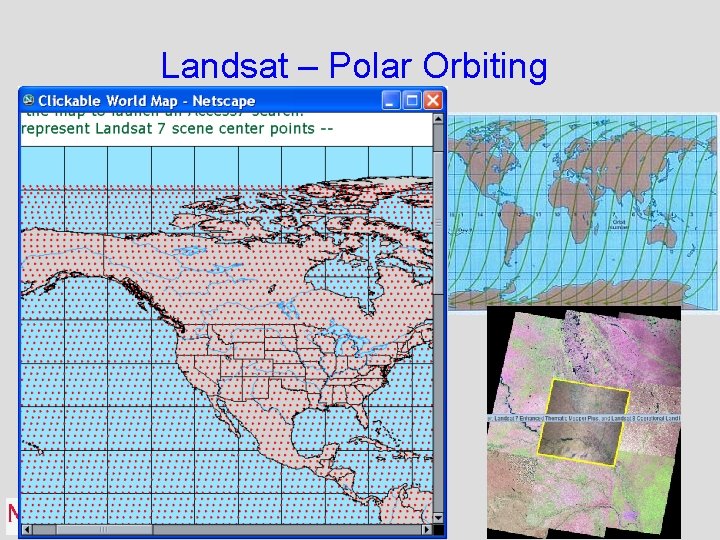The width and height of the screenshot is (720, 540).
Task: Click Australia on the orbit track map
Action: [x=664, y=235]
